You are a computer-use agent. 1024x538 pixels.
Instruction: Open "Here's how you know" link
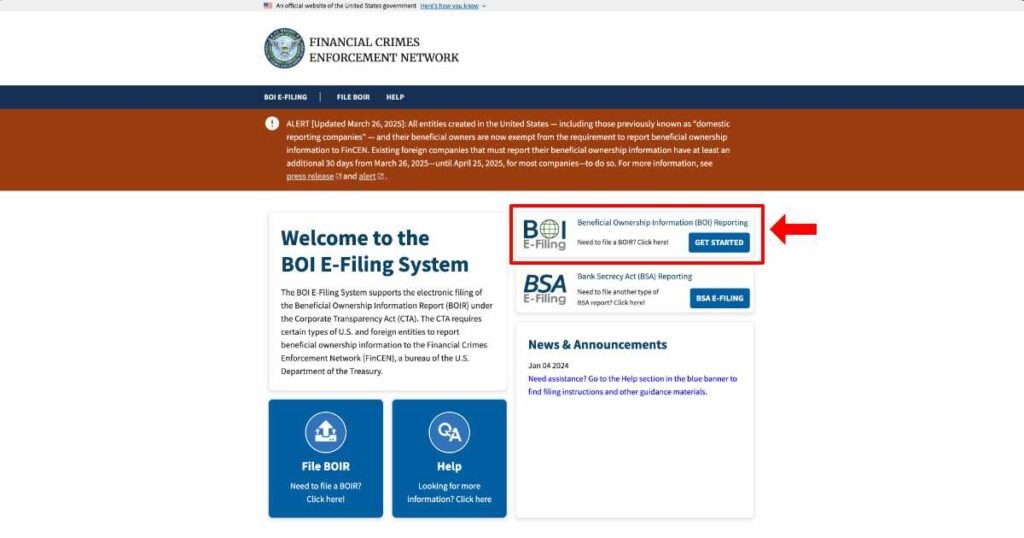click(x=449, y=6)
